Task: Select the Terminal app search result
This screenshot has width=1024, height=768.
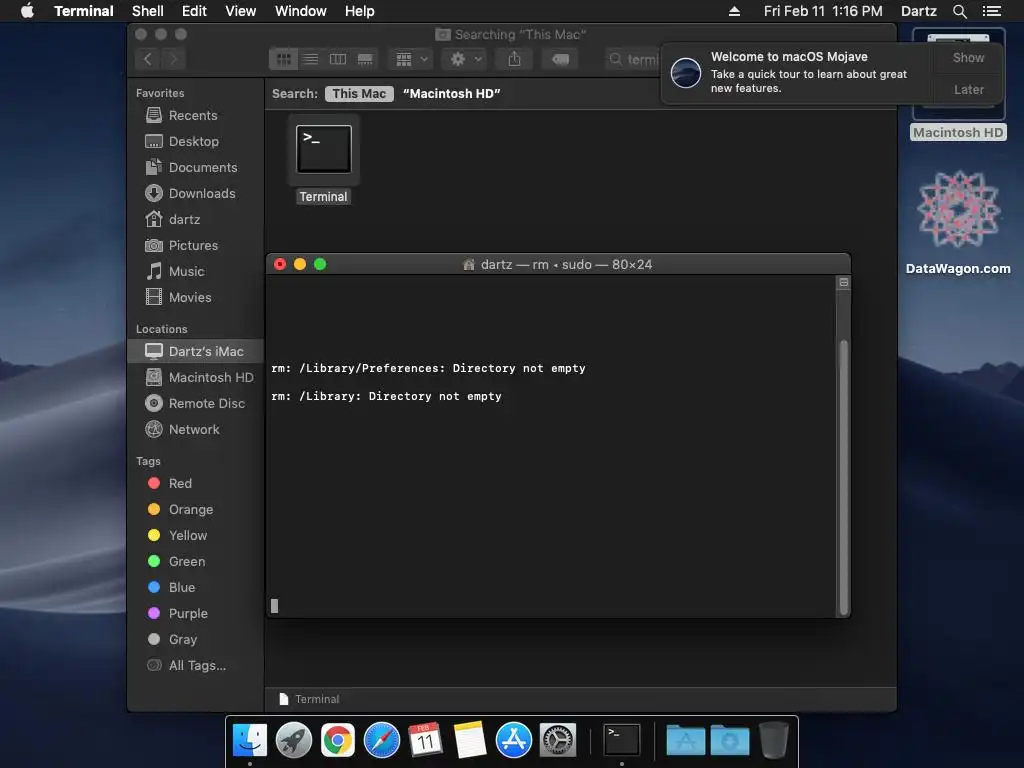Action: [x=323, y=160]
